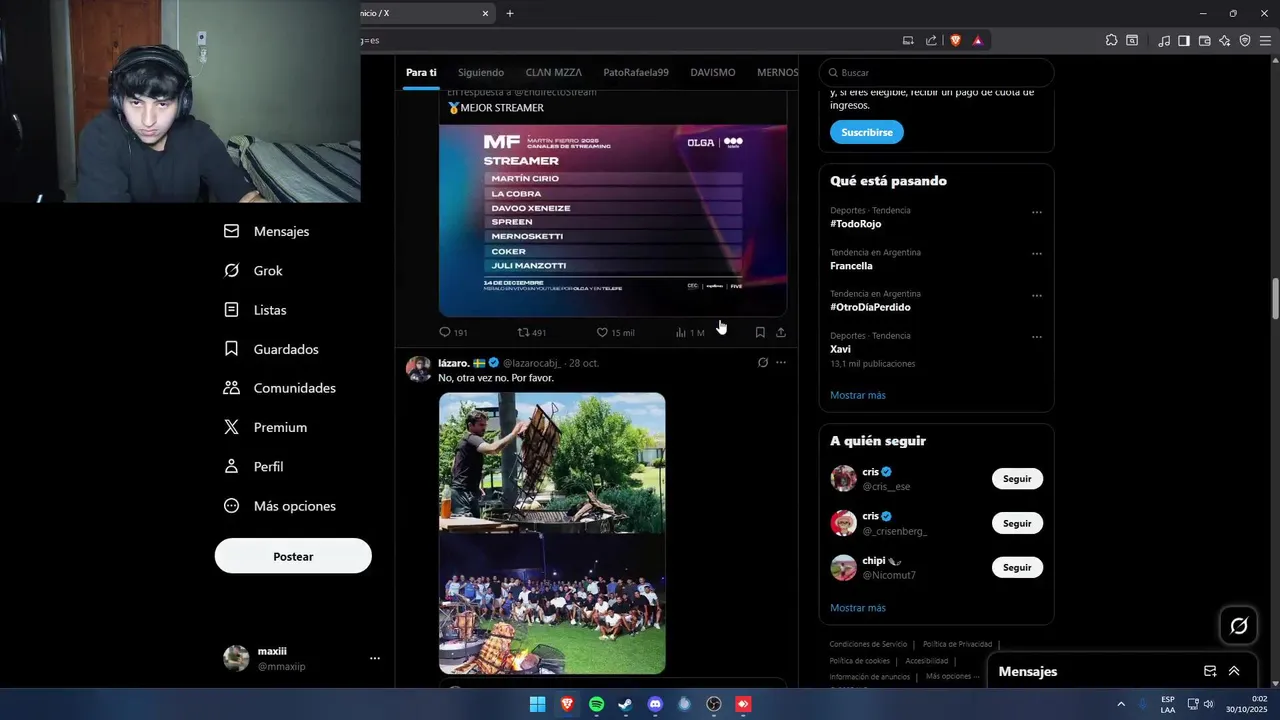
Task: Open options for #OtroDíaPerdido trend
Action: [1037, 296]
